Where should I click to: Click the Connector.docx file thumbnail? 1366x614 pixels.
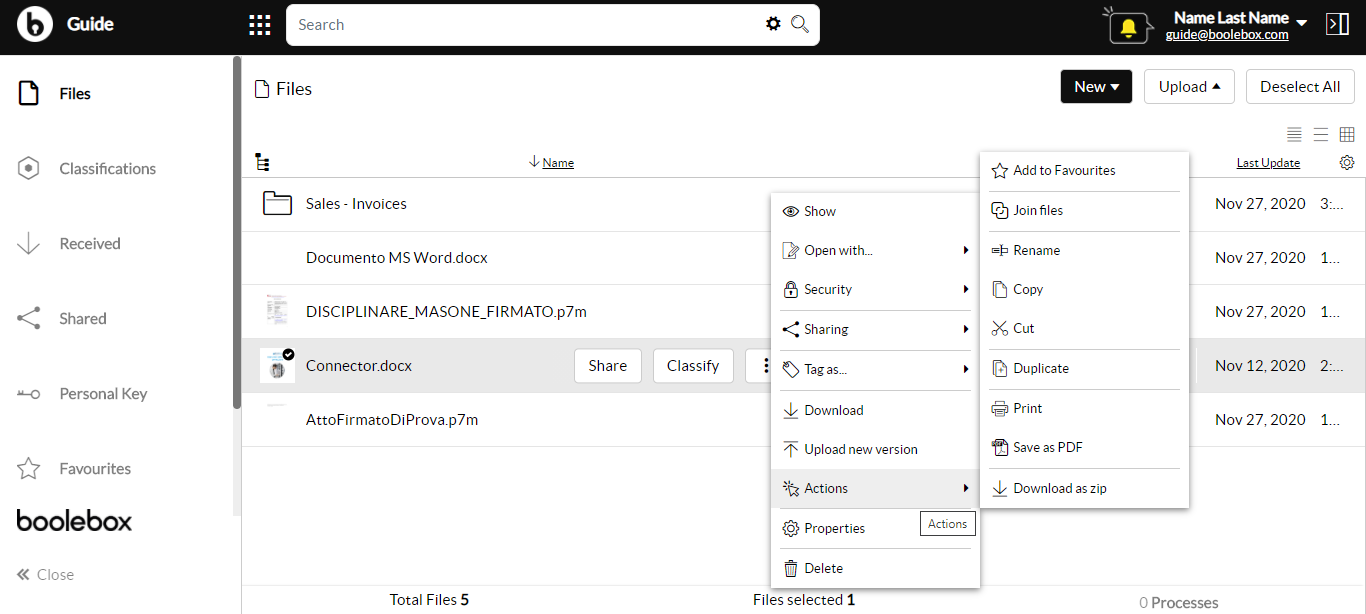coord(277,366)
